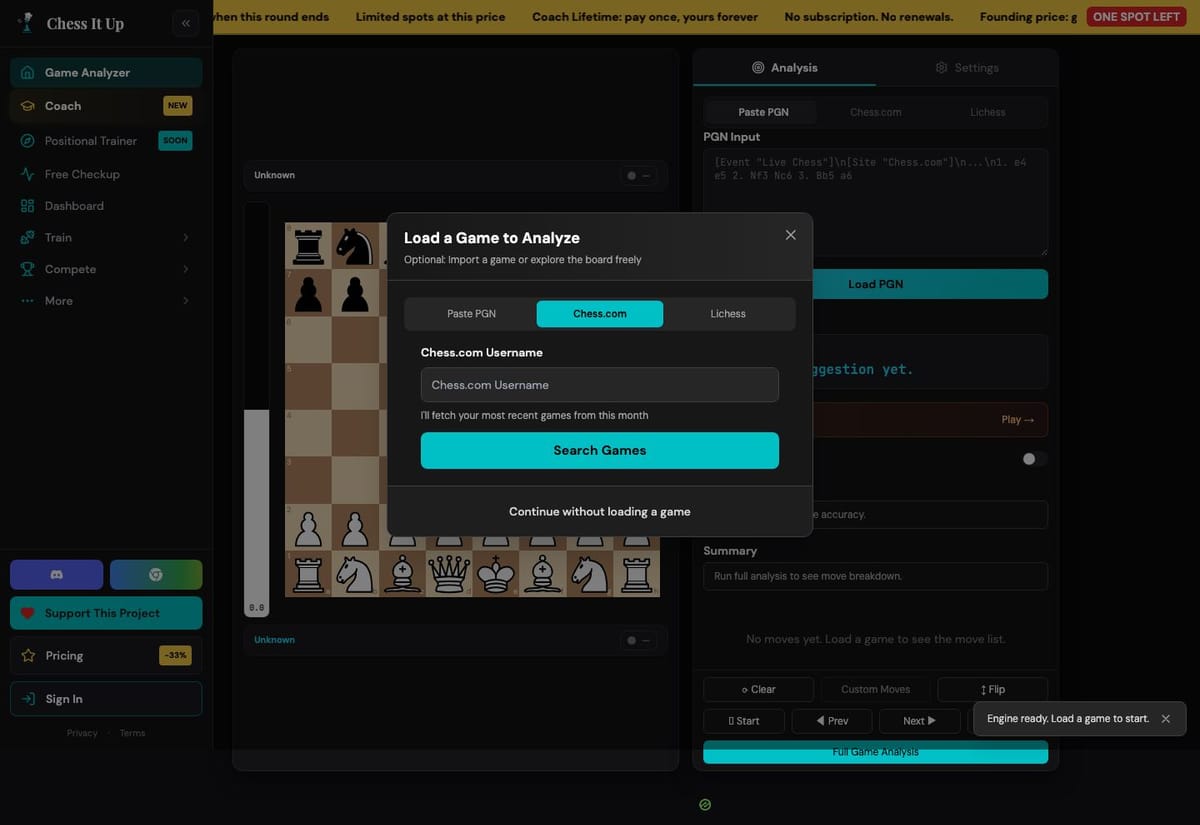Select the highlighted Chess.com tab in the dialog
The width and height of the screenshot is (1200, 825).
tap(600, 314)
